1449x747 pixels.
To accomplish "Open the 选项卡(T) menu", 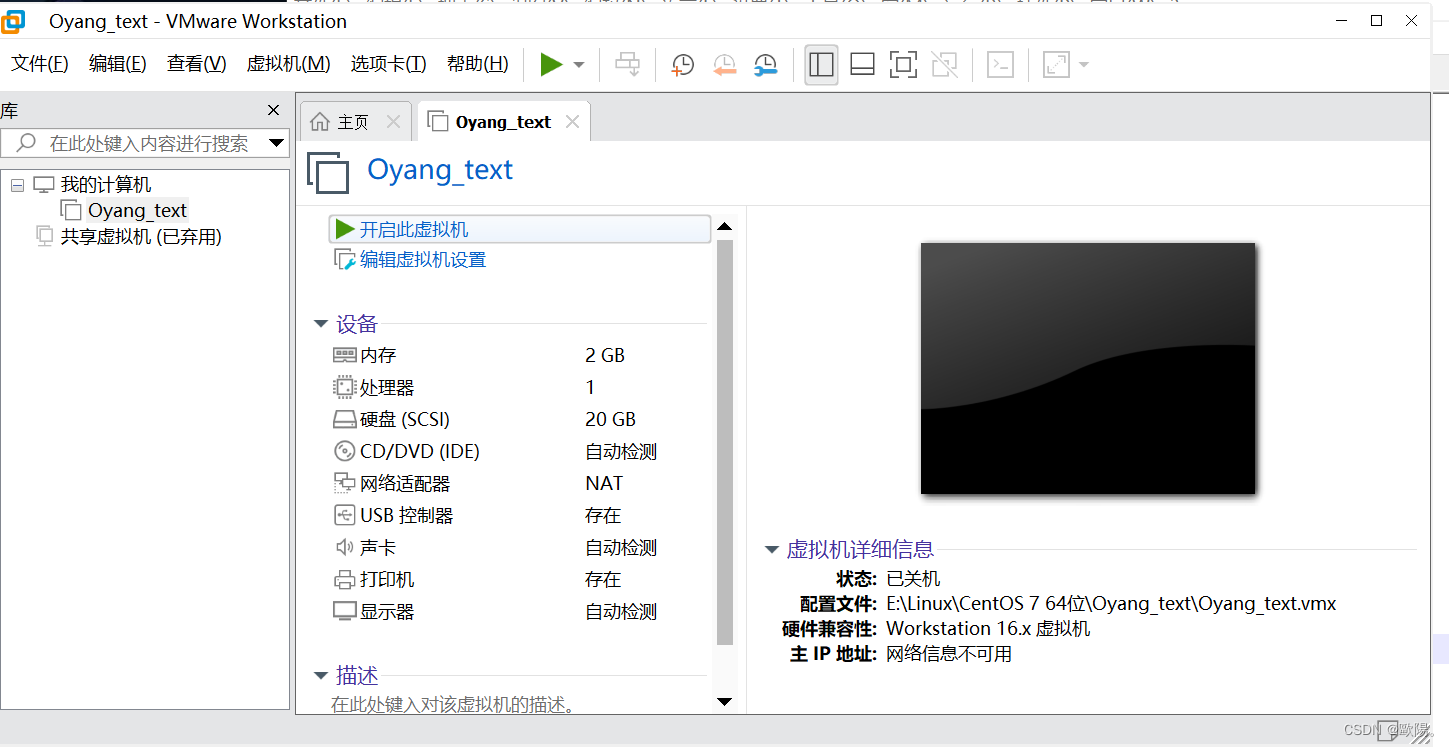I will point(389,64).
